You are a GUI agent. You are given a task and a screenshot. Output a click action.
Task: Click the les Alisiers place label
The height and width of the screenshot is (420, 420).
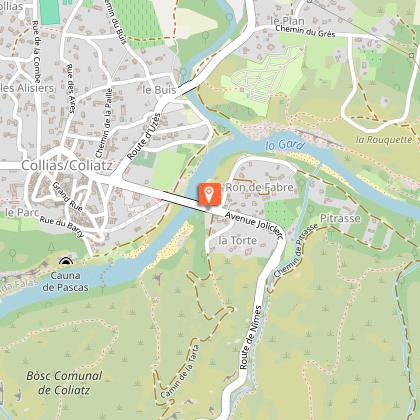click(x=27, y=88)
